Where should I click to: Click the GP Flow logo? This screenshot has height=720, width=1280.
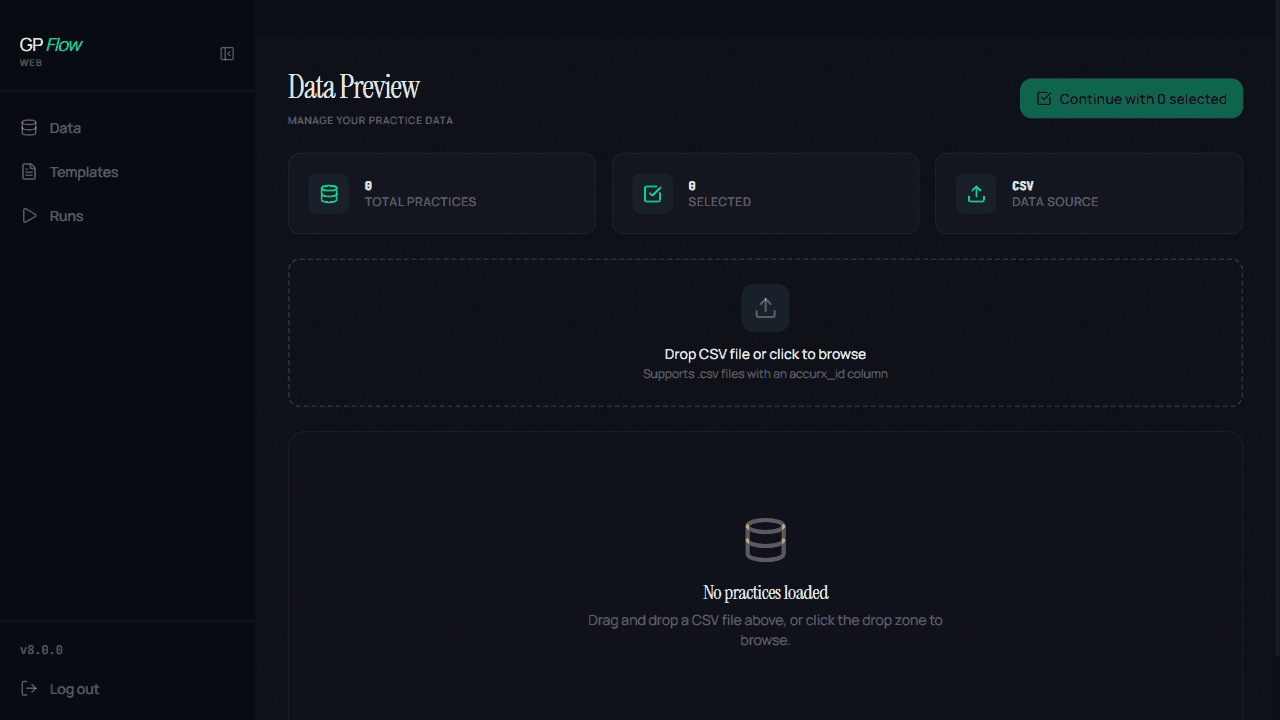pos(50,44)
